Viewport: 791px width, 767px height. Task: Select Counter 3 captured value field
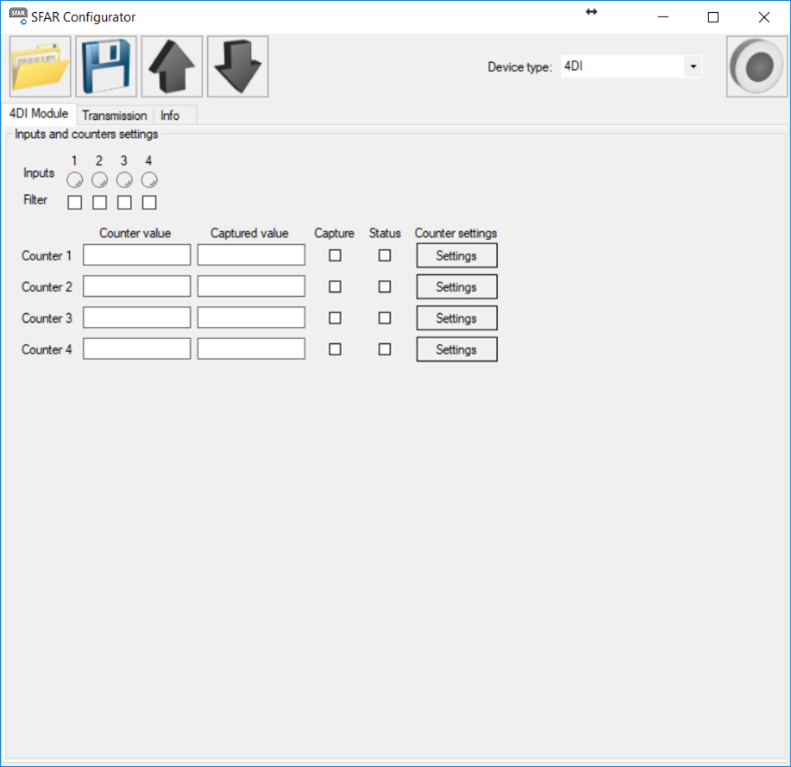[251, 318]
